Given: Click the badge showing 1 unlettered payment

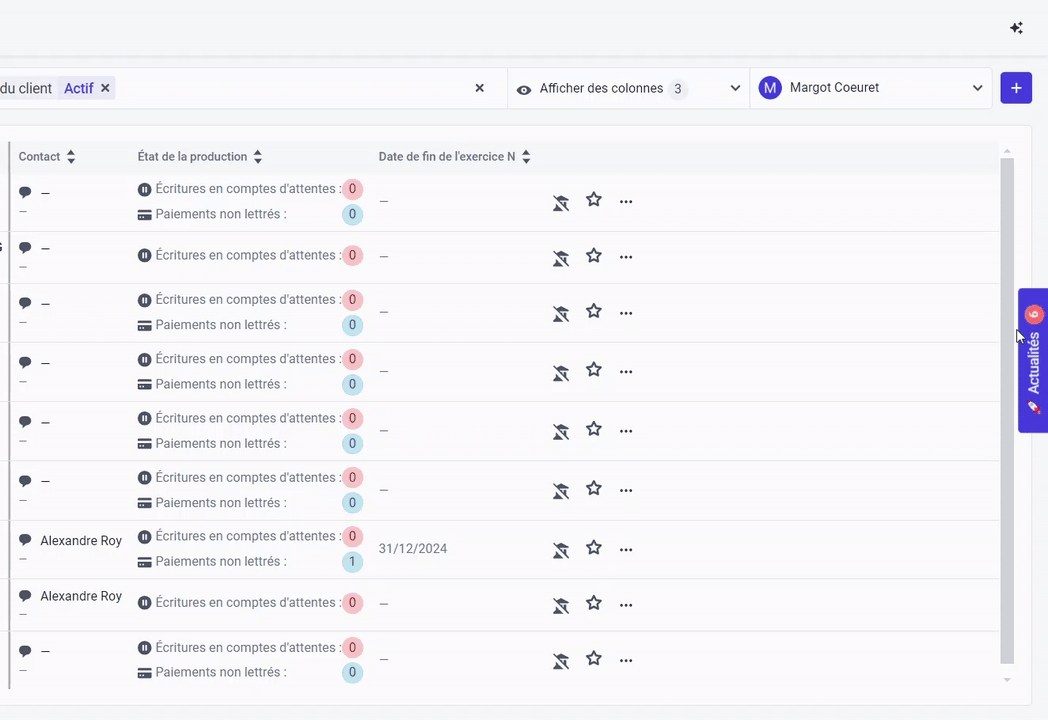Looking at the screenshot, I should [x=352, y=561].
